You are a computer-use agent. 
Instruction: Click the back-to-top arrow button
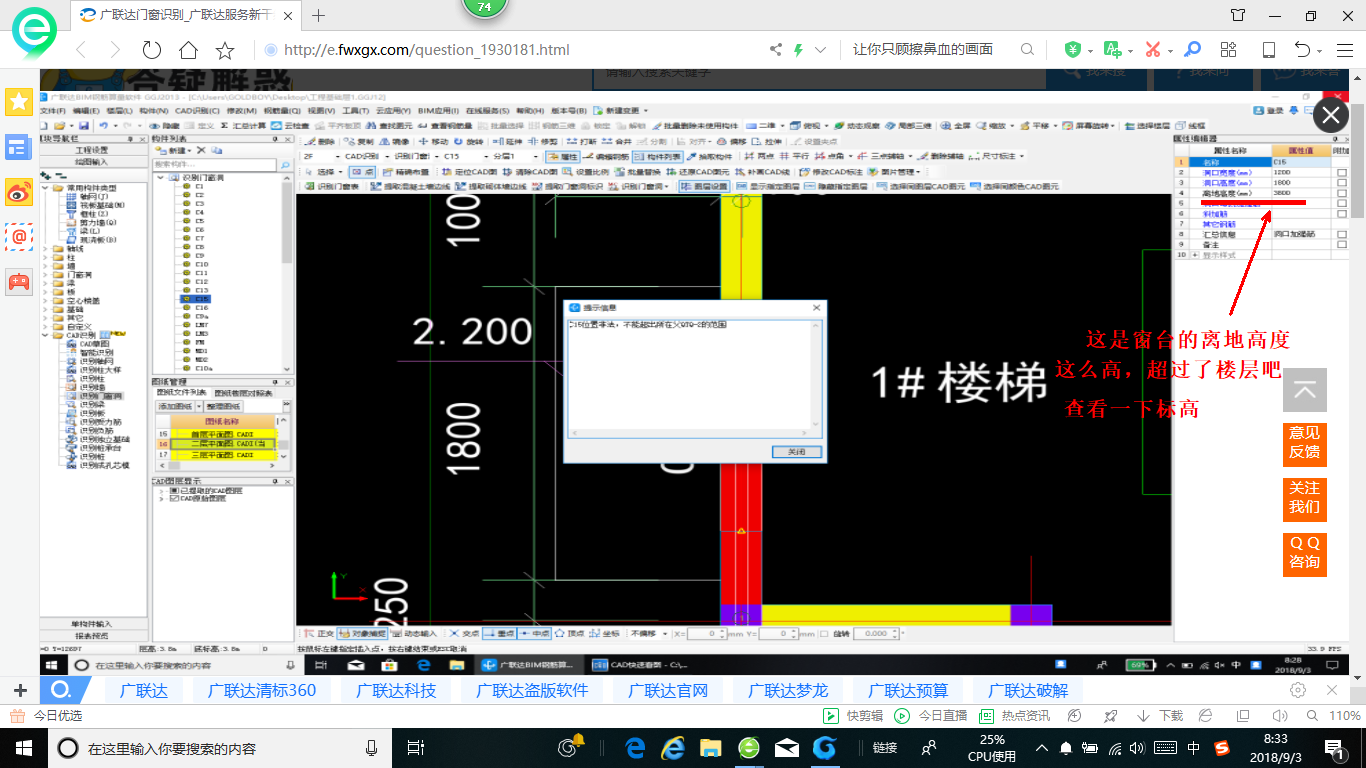[x=1304, y=390]
